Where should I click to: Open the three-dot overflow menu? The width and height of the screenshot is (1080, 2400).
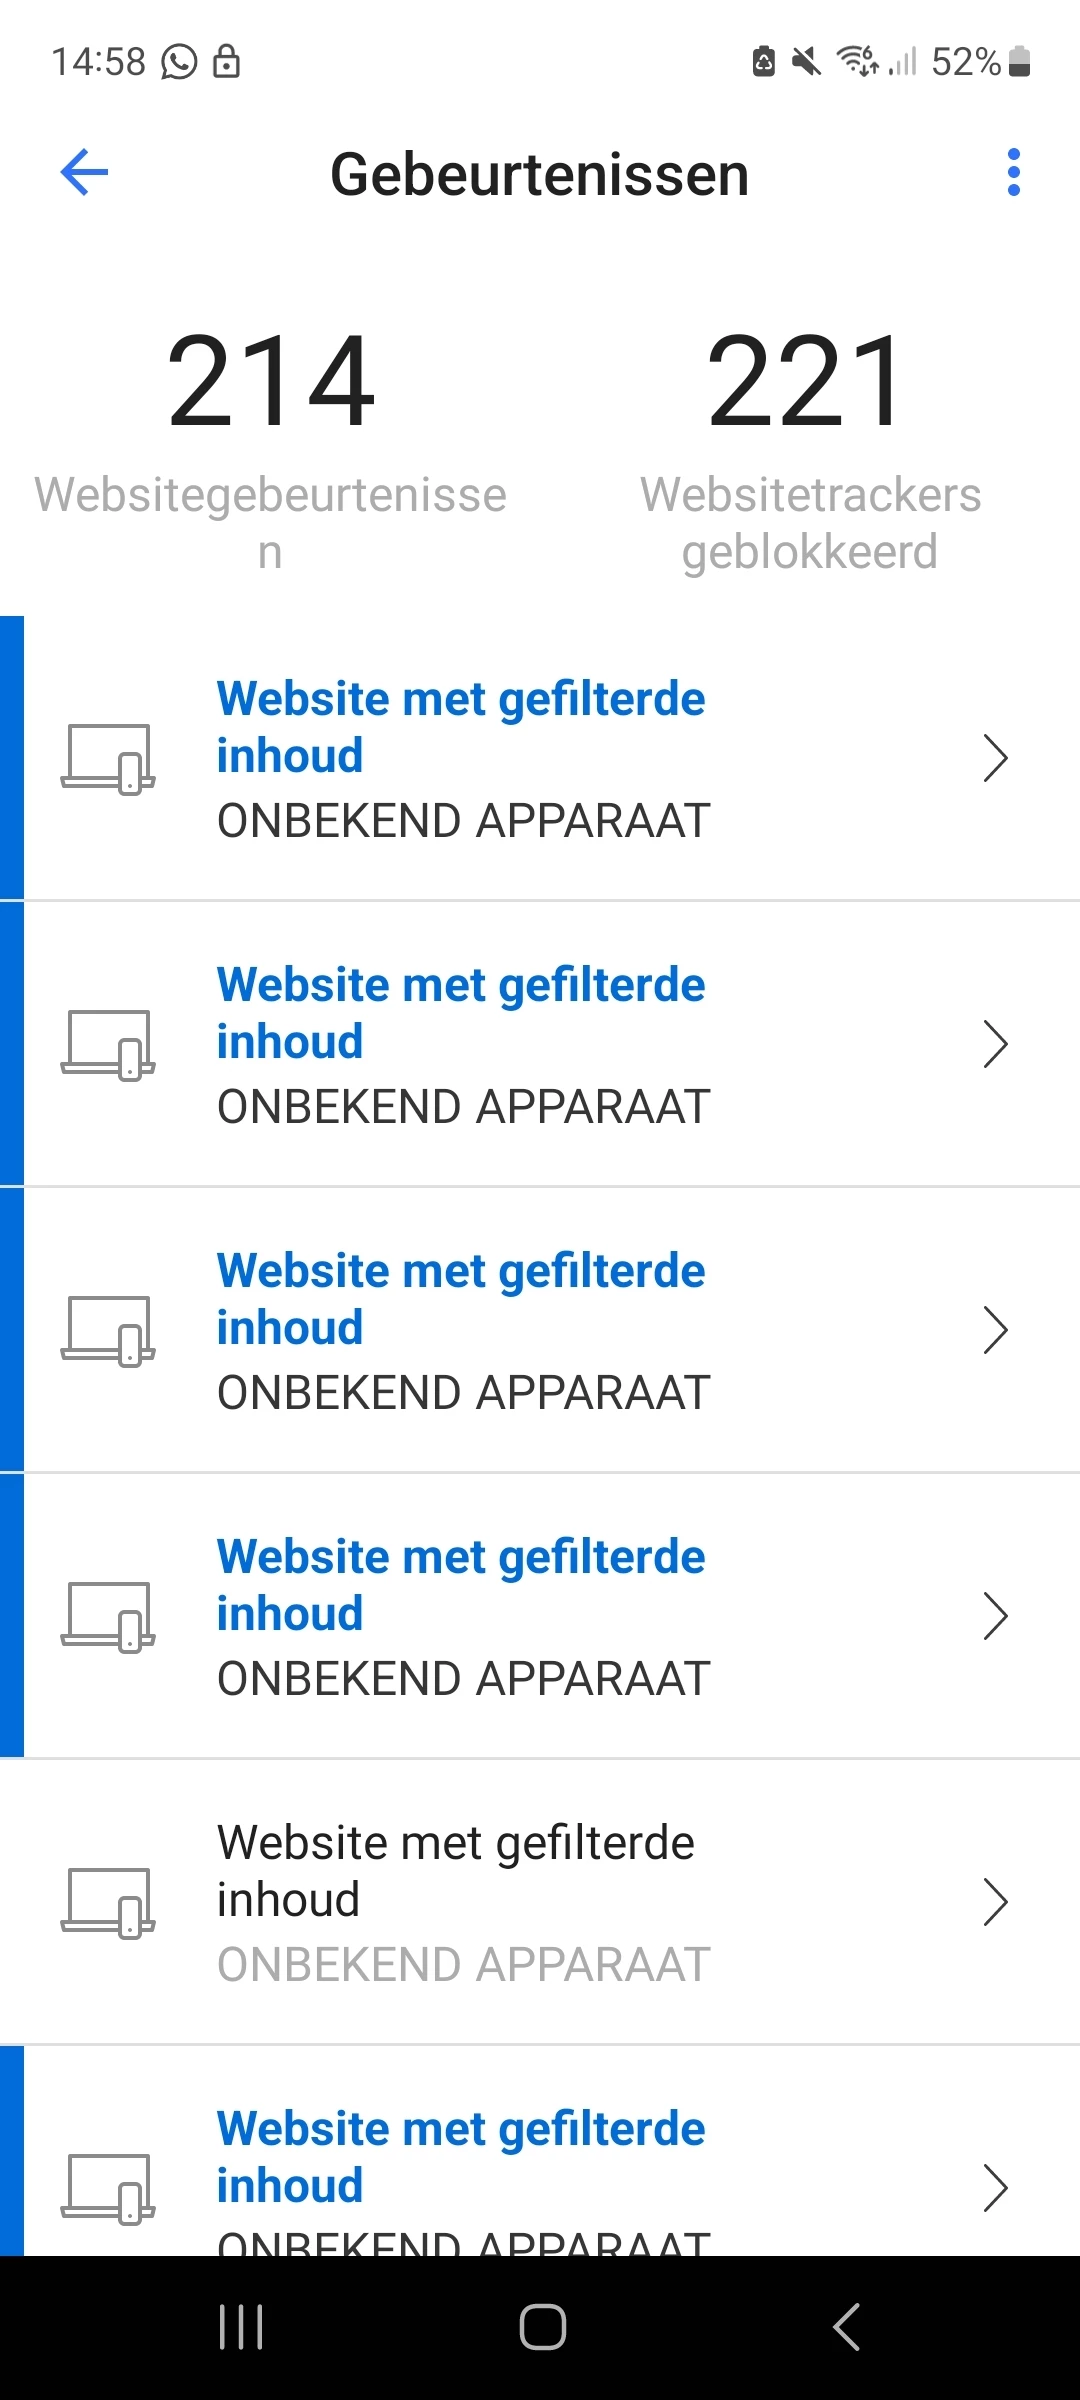point(1013,173)
